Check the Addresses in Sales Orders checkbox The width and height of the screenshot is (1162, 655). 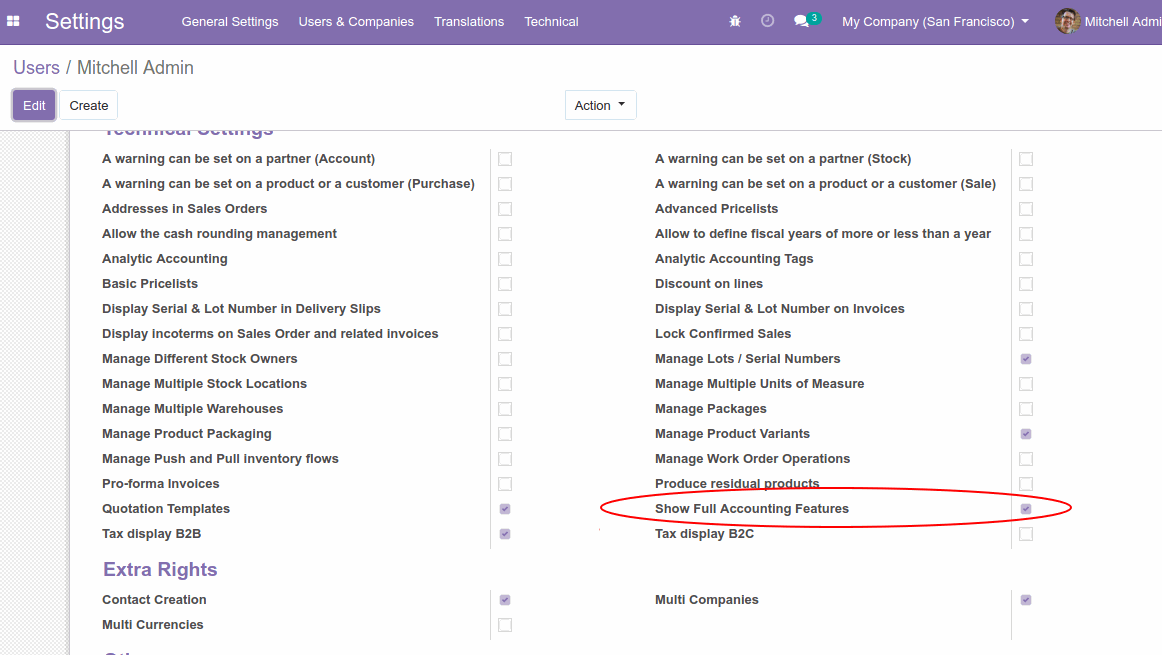click(505, 209)
